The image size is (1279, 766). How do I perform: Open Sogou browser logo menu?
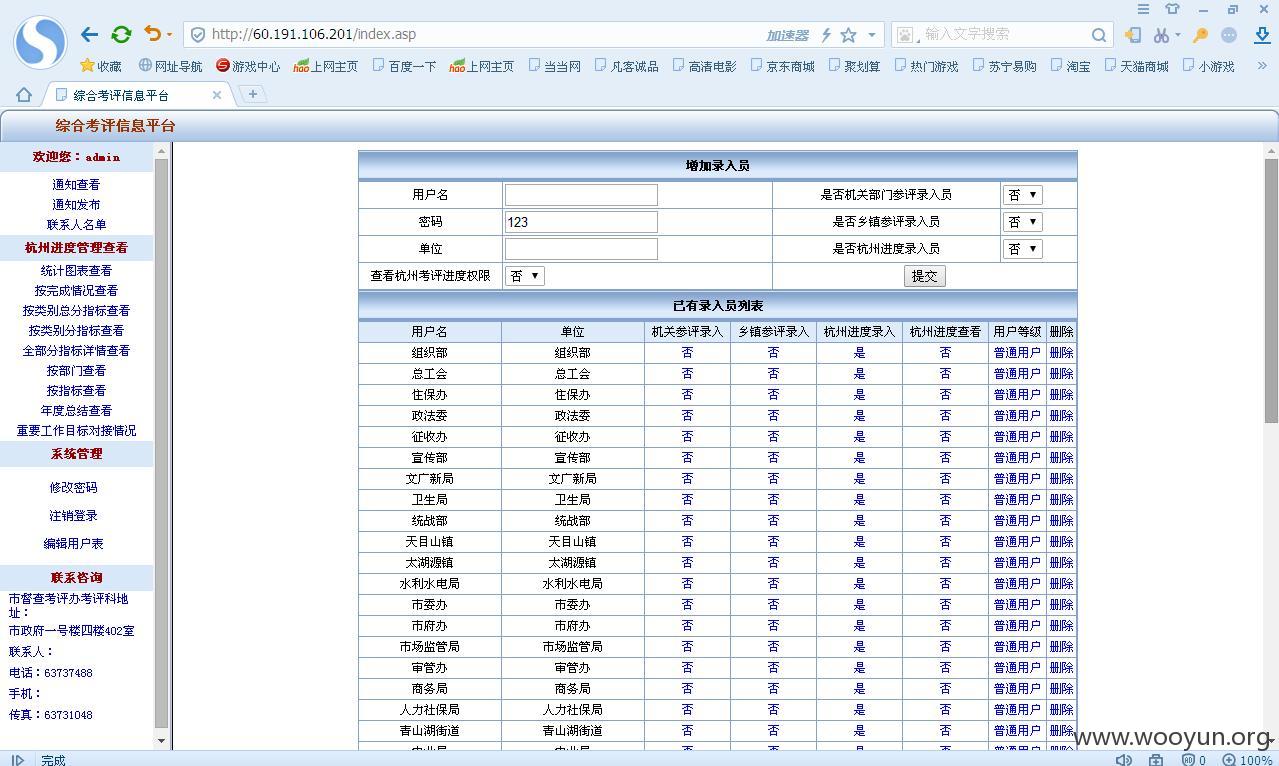click(40, 42)
